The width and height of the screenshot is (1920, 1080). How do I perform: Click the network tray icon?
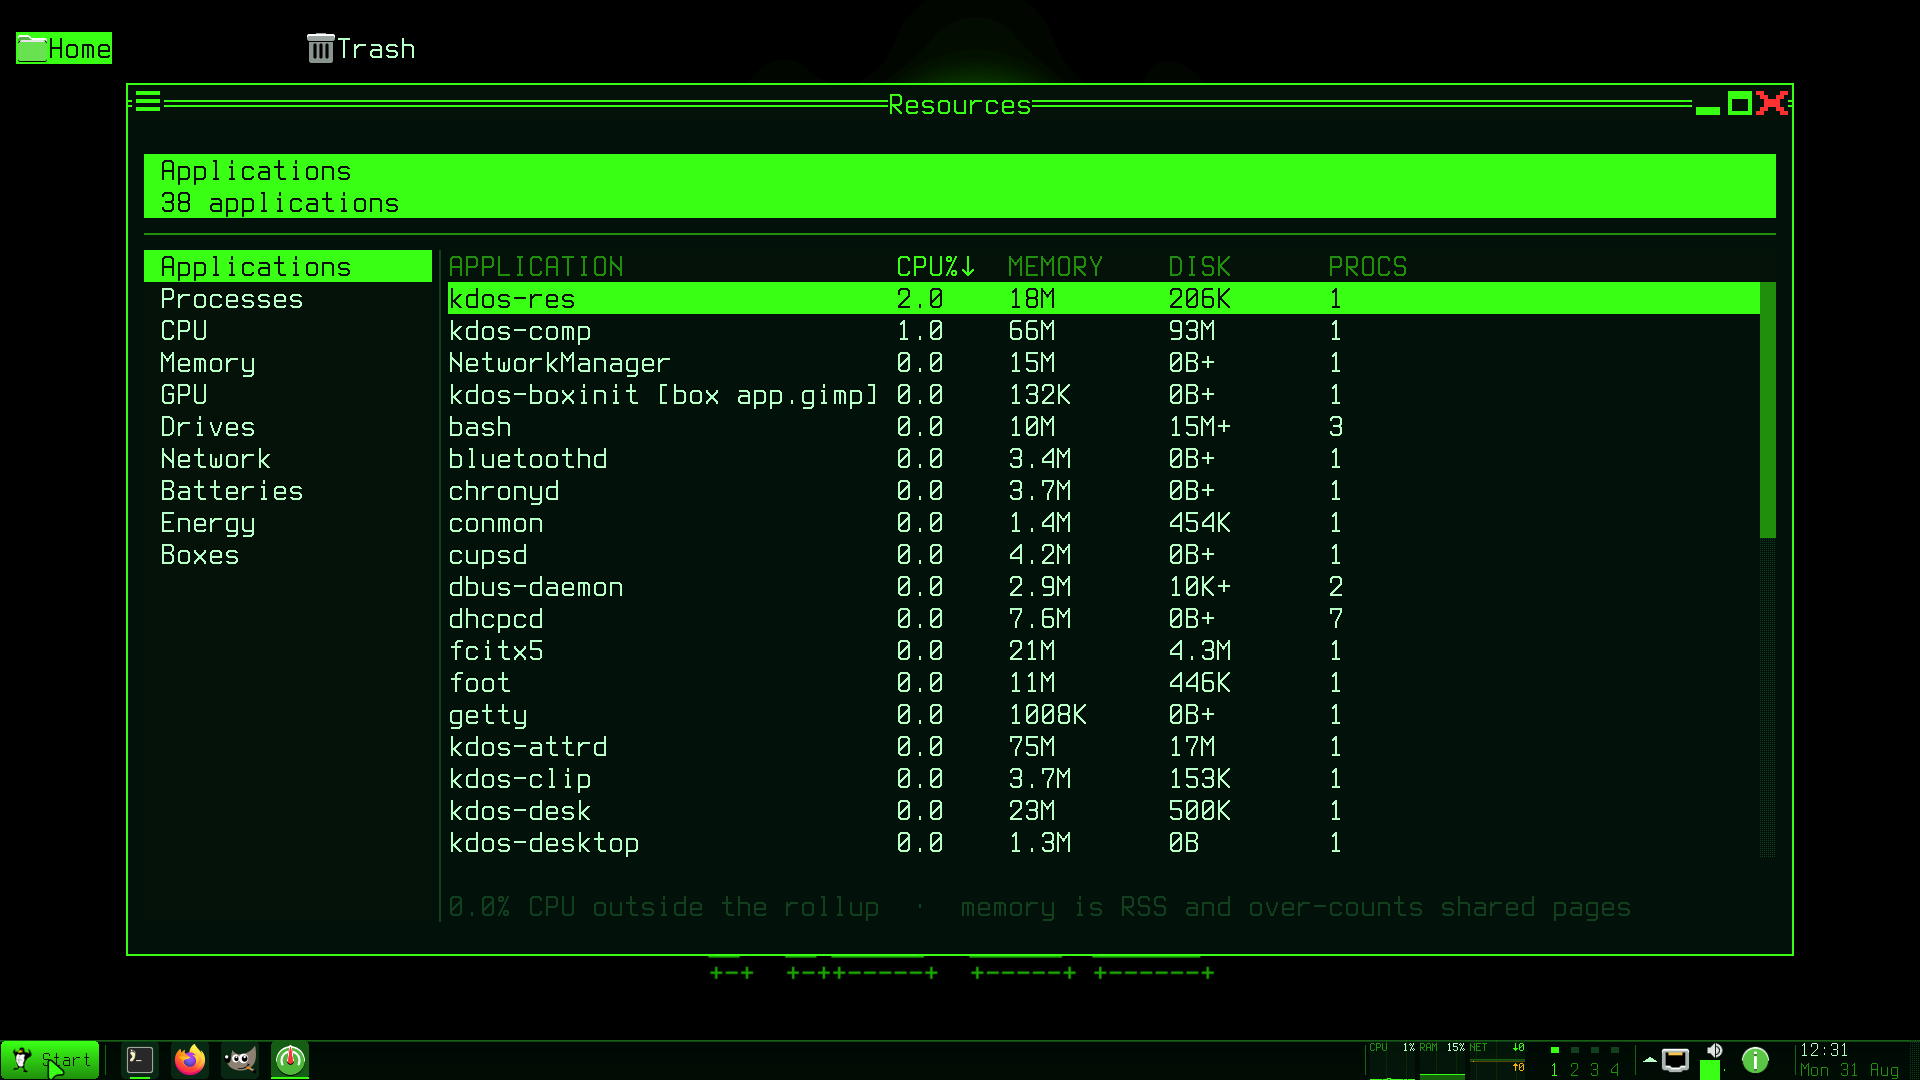[x=1676, y=1059]
